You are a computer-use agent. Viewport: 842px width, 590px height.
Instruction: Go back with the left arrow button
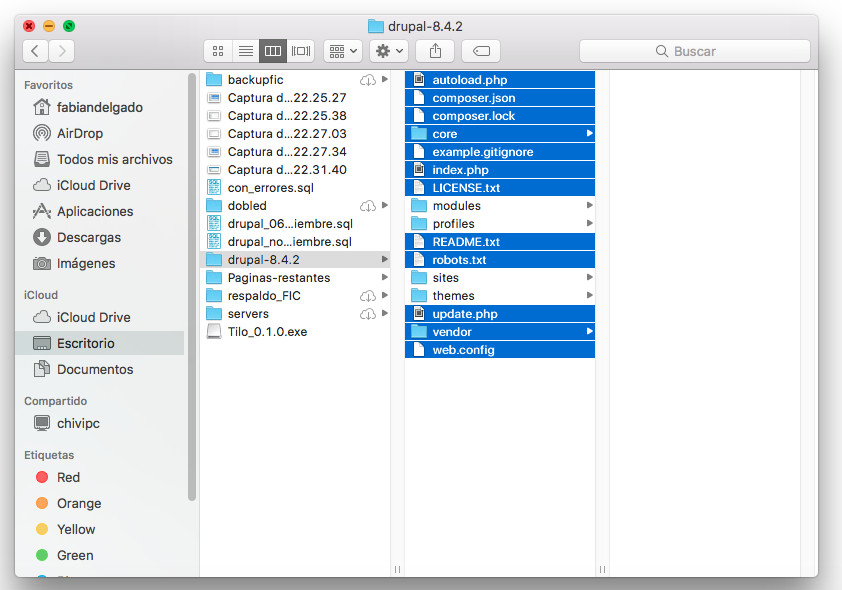(36, 51)
